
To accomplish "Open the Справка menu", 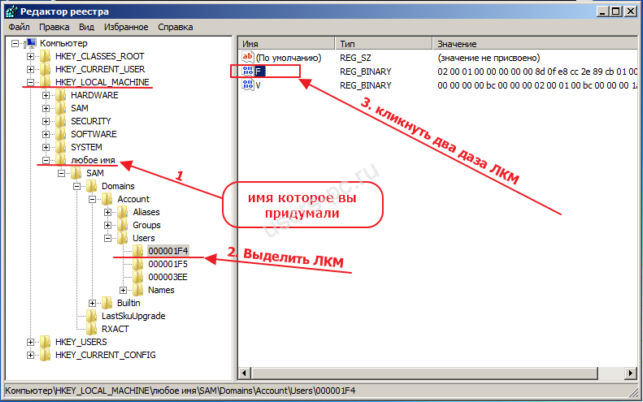I will tap(175, 27).
